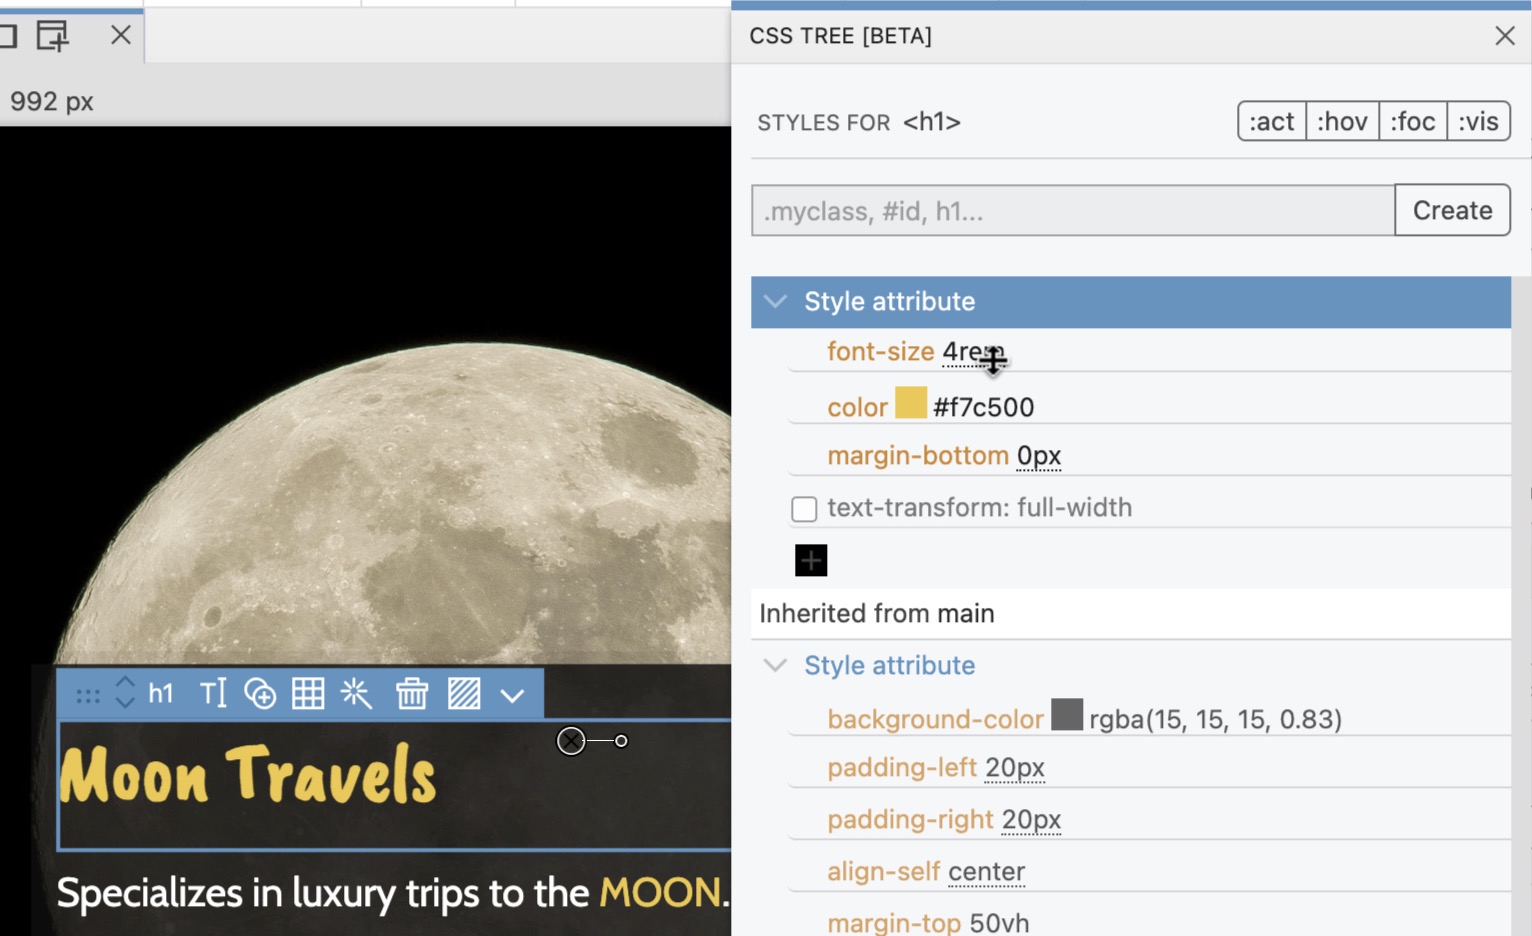Click the margin-top property name
Screen dimensions: 1532x936
pyautogui.click(x=894, y=922)
